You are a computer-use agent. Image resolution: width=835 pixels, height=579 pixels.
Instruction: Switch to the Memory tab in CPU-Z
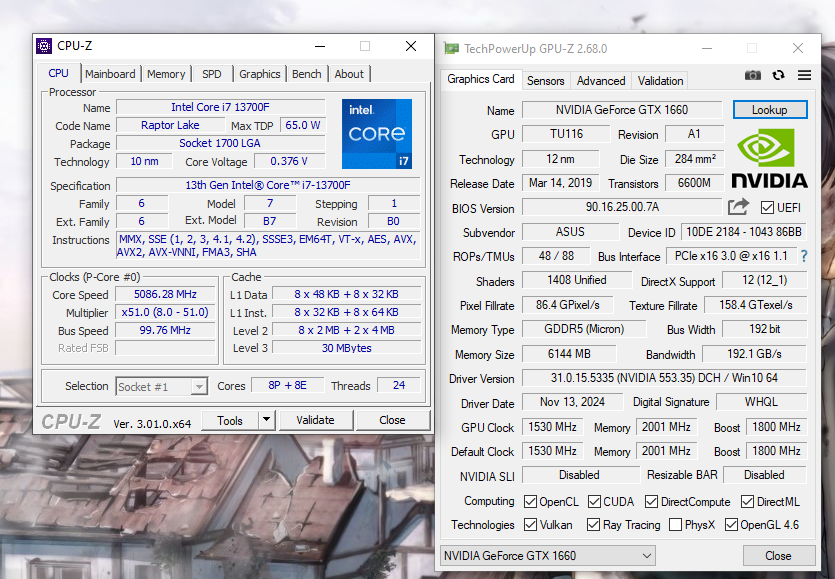(166, 74)
